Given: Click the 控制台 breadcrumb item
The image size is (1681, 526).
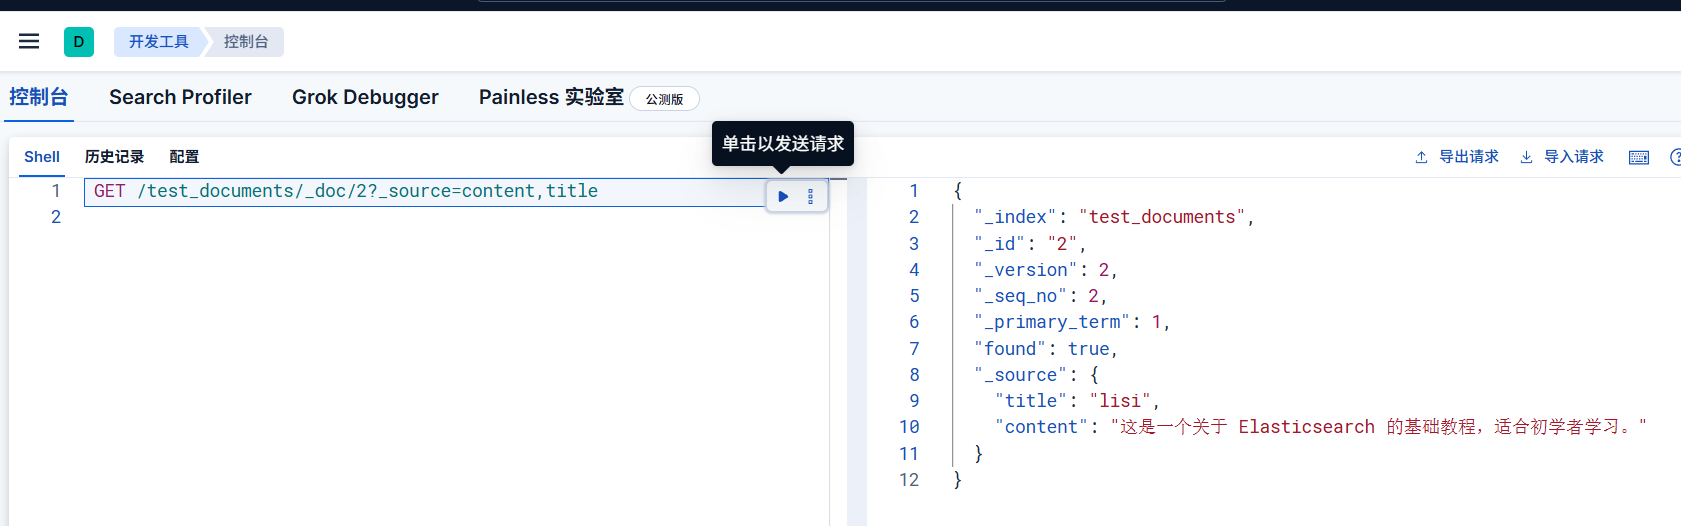Looking at the screenshot, I should [246, 42].
